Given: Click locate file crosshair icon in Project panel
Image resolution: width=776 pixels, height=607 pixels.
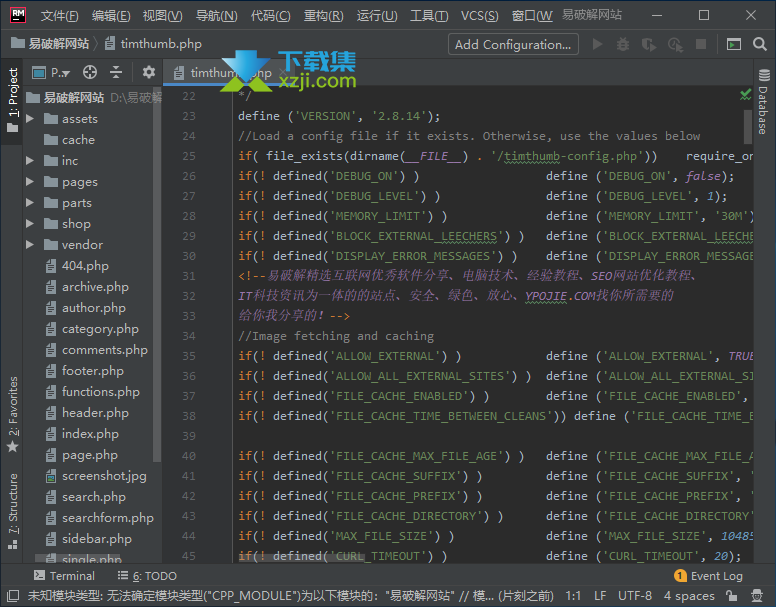Looking at the screenshot, I should [90, 72].
